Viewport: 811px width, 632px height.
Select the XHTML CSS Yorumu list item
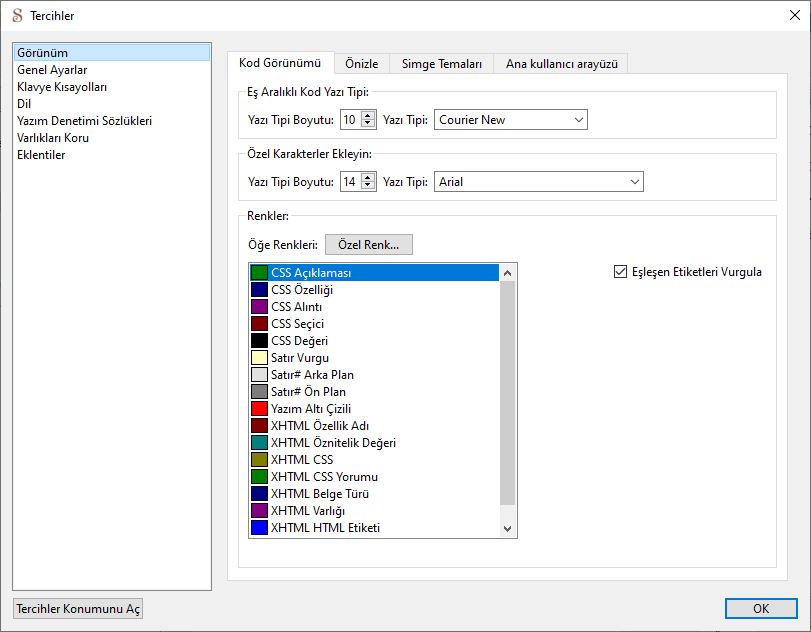[x=374, y=476]
